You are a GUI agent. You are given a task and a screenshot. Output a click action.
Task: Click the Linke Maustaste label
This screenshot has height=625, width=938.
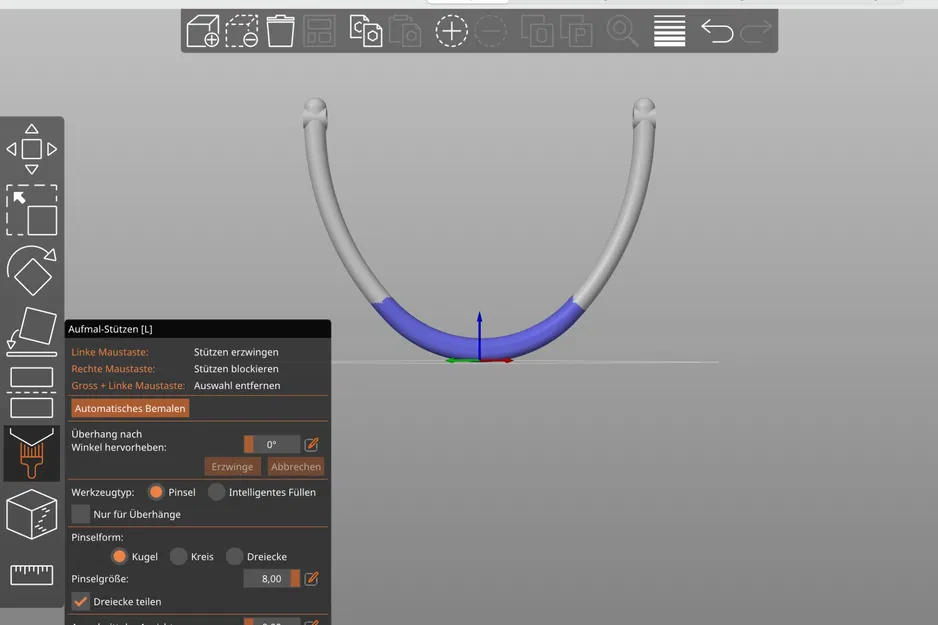pyautogui.click(x=109, y=352)
